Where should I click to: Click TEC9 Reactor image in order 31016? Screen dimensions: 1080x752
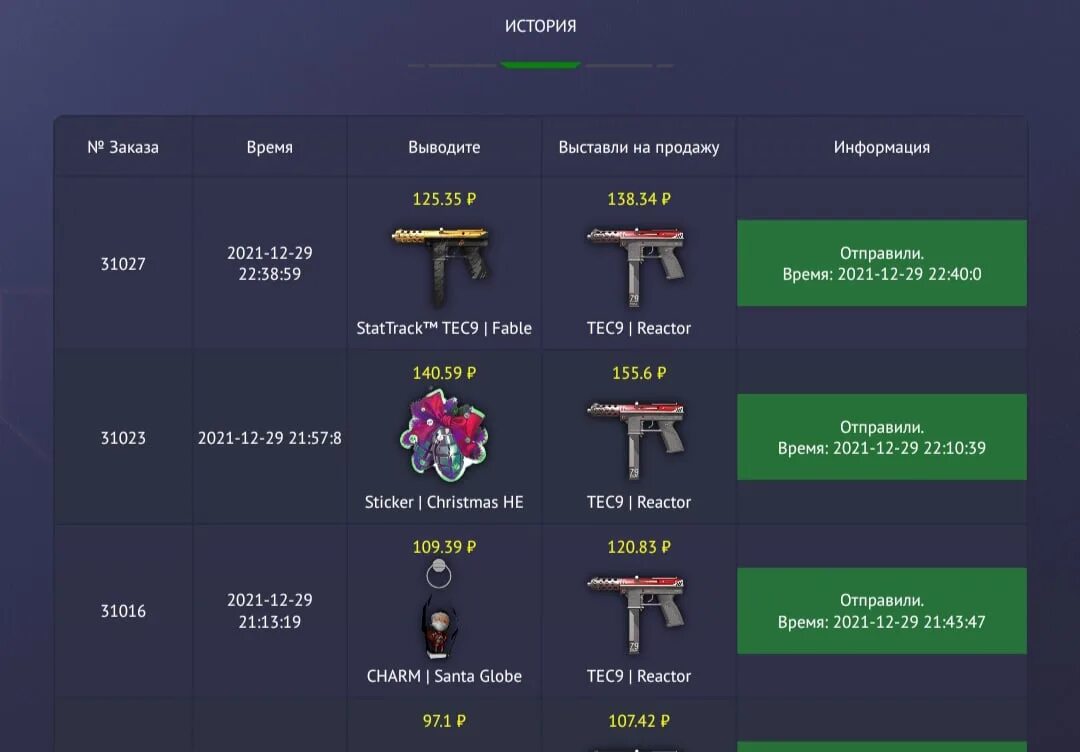[x=637, y=614]
